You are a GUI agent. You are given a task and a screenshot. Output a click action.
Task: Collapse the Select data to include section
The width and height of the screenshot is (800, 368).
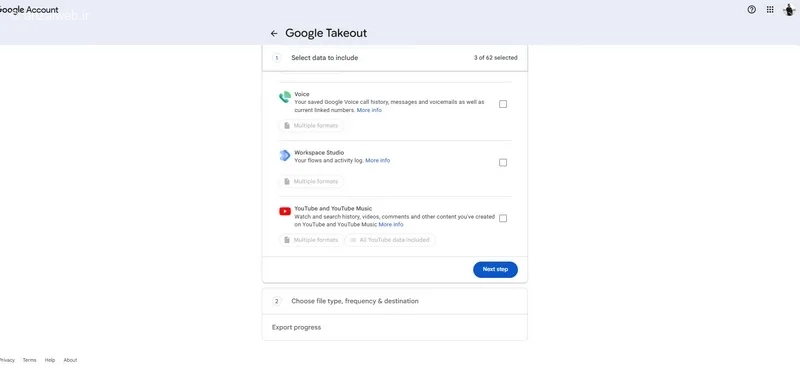[394, 58]
